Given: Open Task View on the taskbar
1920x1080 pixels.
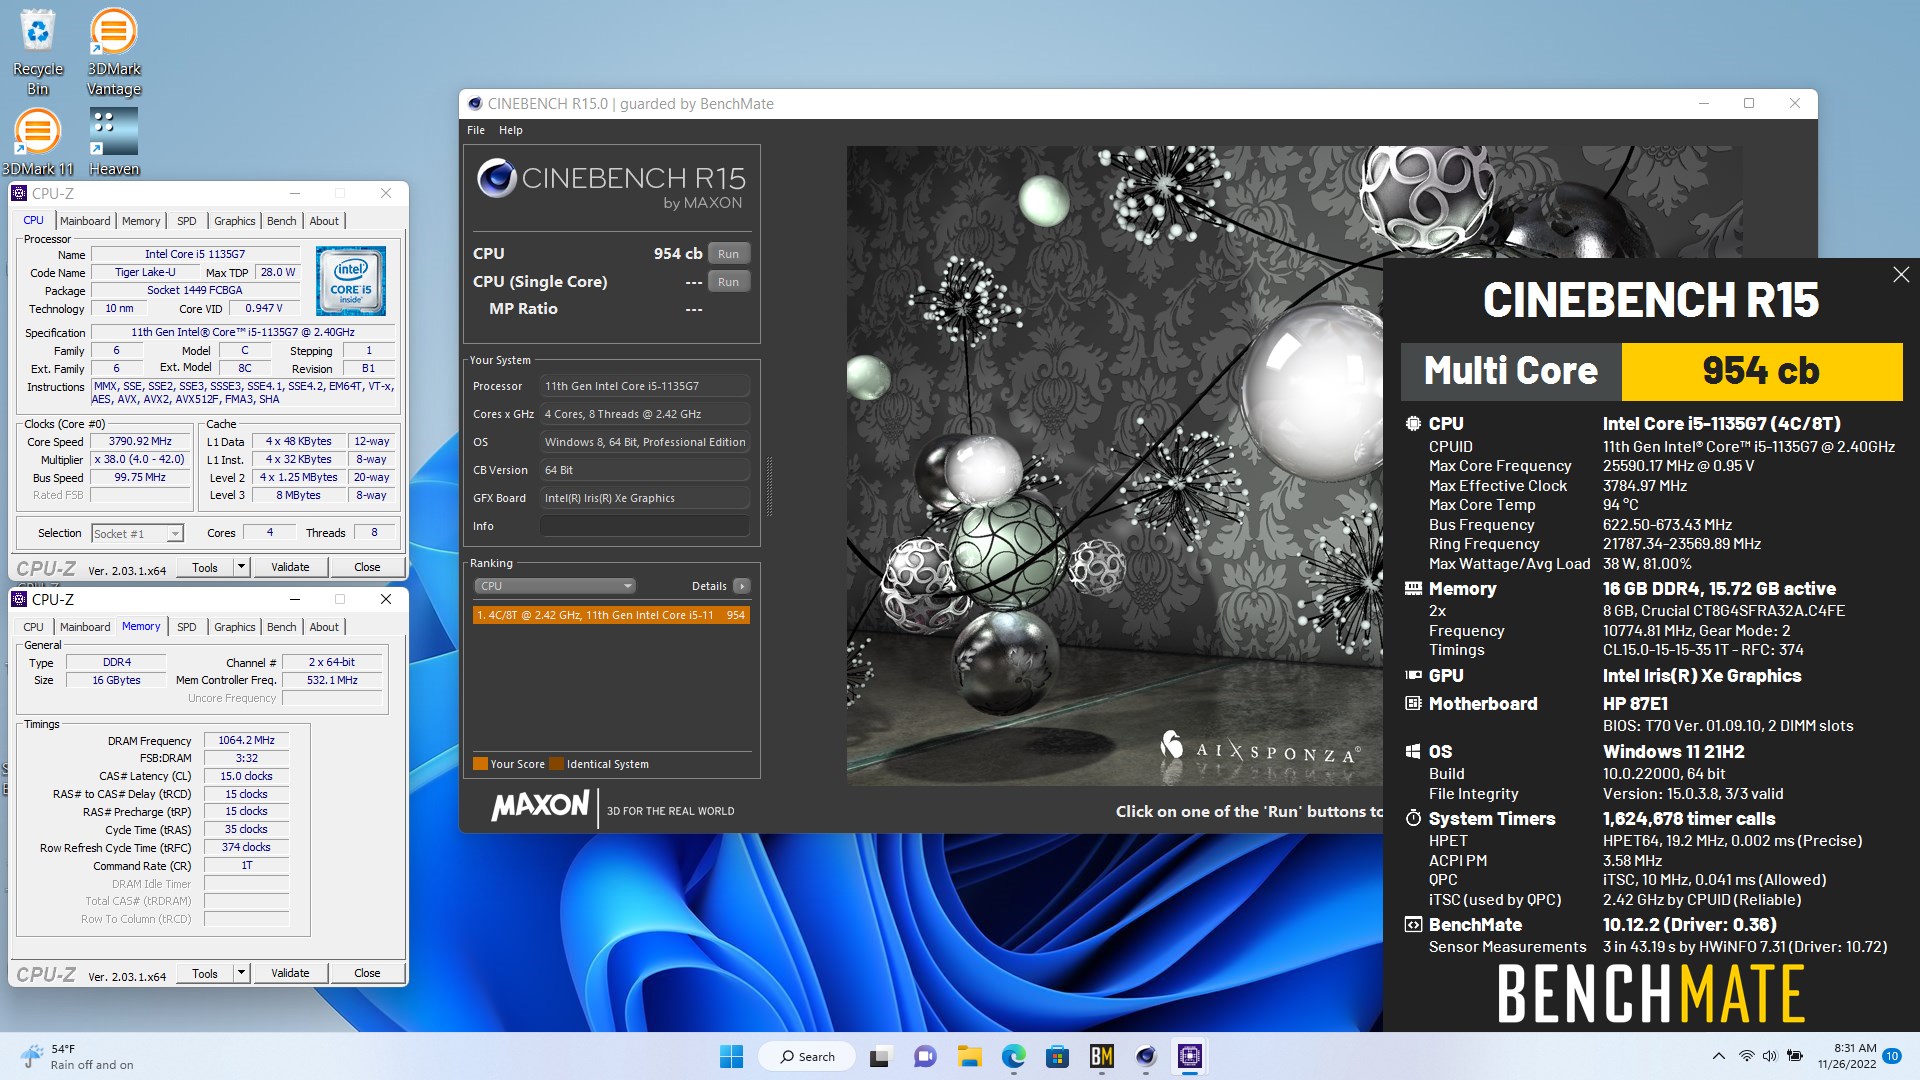Looking at the screenshot, I should tap(880, 1056).
